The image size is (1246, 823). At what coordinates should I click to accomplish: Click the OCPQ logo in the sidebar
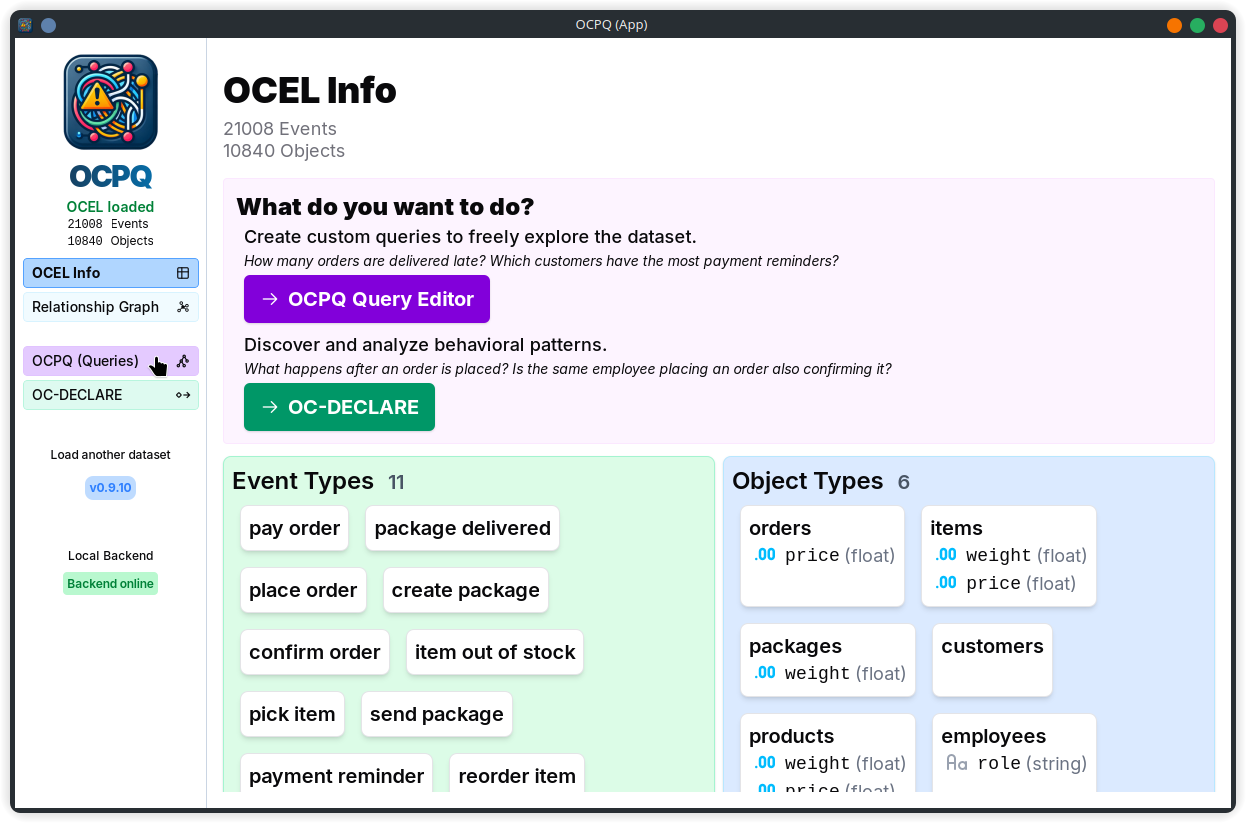click(x=110, y=101)
